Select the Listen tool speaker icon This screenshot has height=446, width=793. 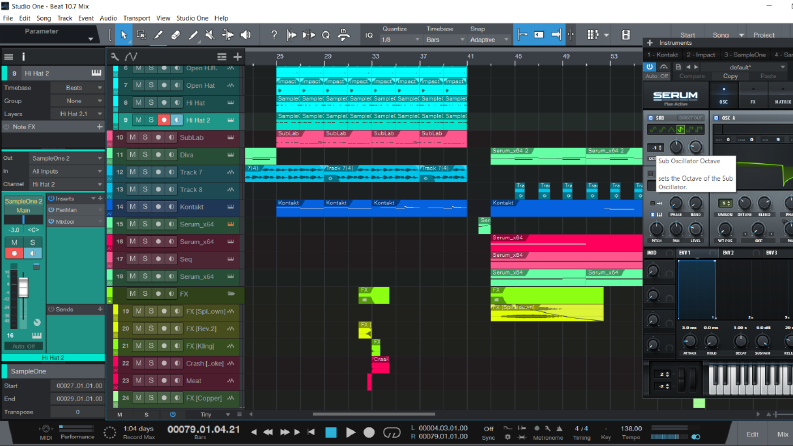coord(246,35)
